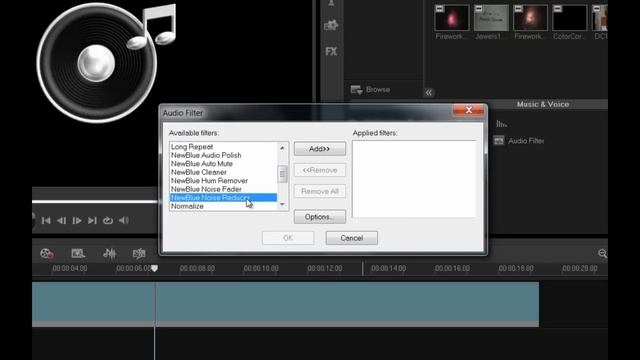This screenshot has height=360, width=640.
Task: Open the Sound Mixer icon
Action: tap(109, 253)
